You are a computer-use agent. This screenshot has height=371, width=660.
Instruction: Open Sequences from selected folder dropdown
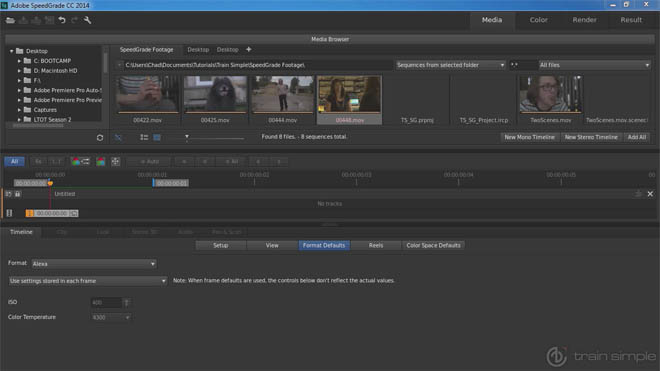click(450, 65)
